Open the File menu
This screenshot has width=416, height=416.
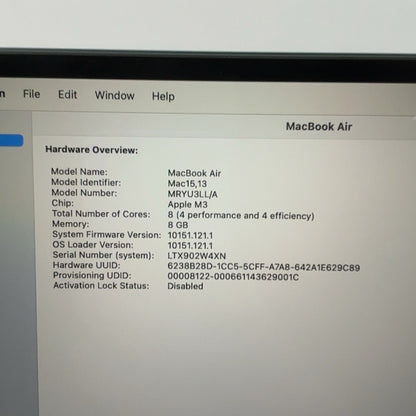pos(32,94)
